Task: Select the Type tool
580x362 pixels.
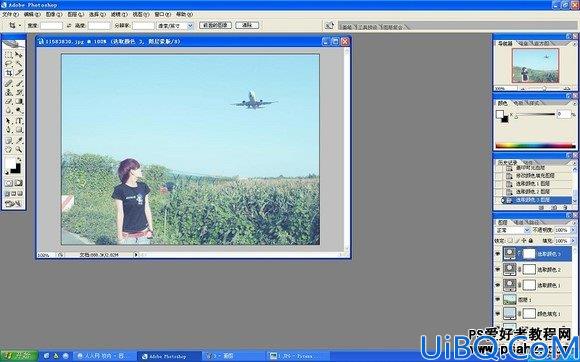Action: [19, 120]
